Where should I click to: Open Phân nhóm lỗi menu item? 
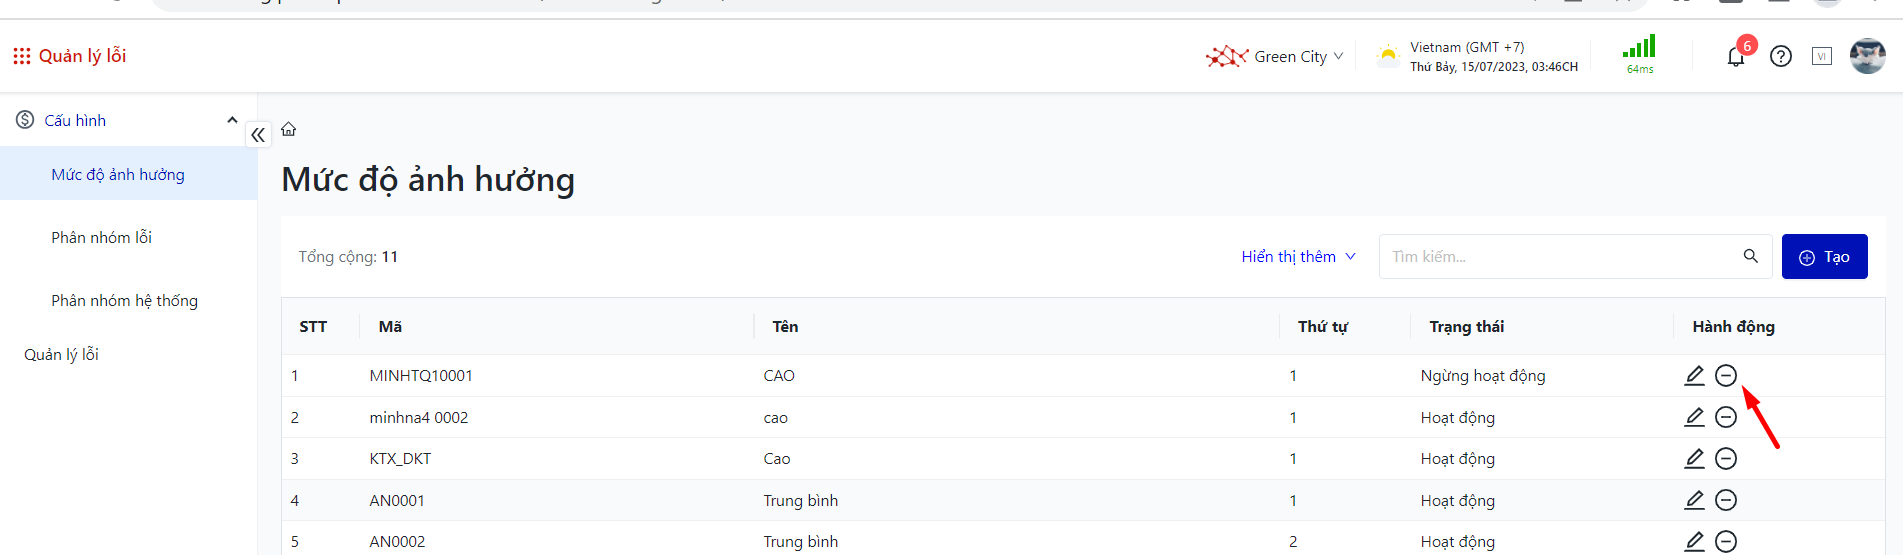(x=102, y=238)
